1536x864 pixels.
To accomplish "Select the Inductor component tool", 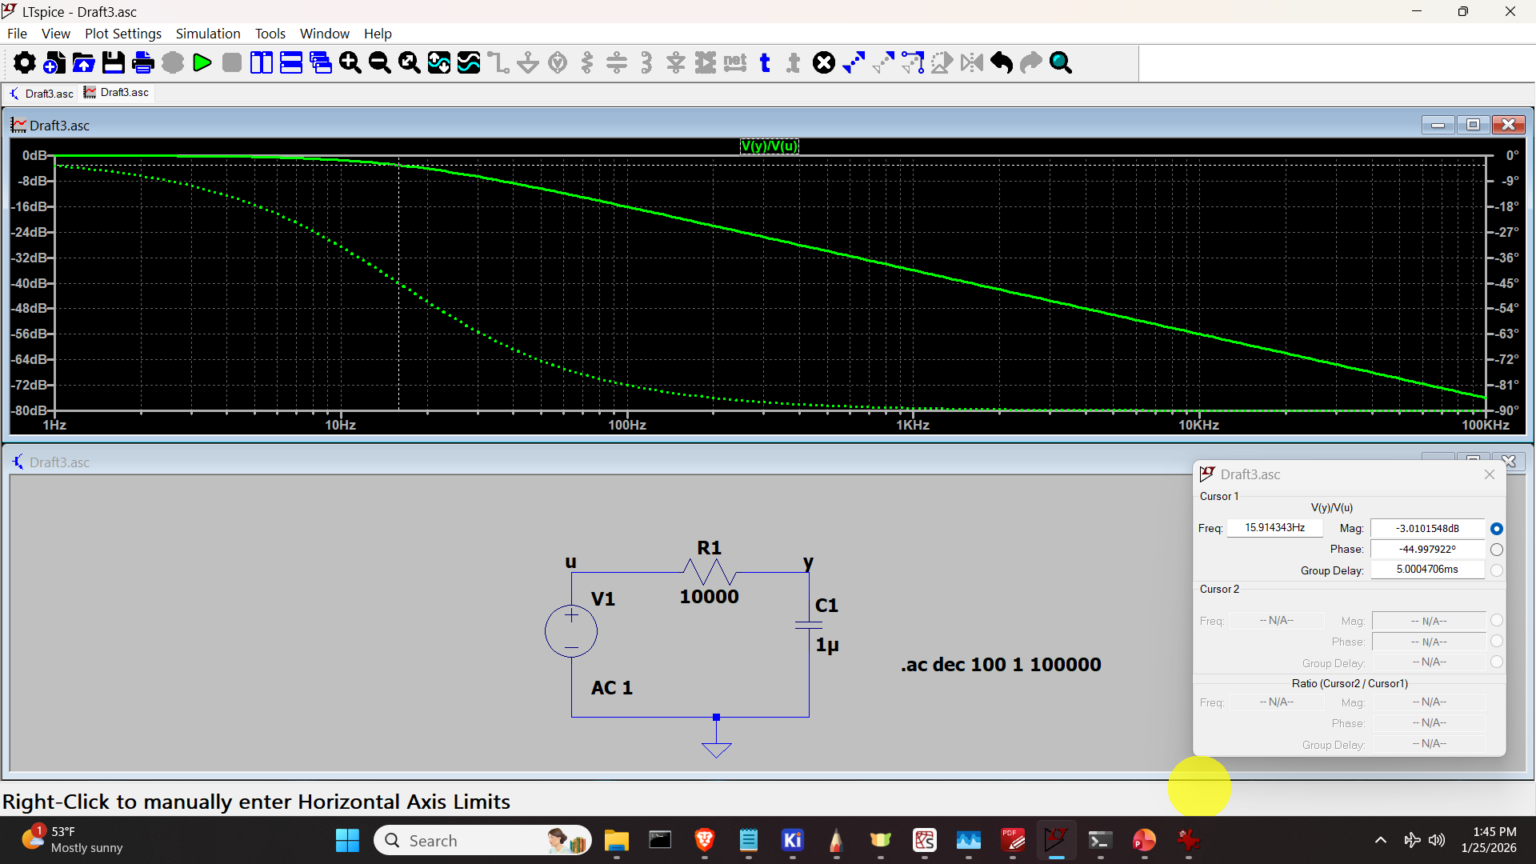I will 648,62.
